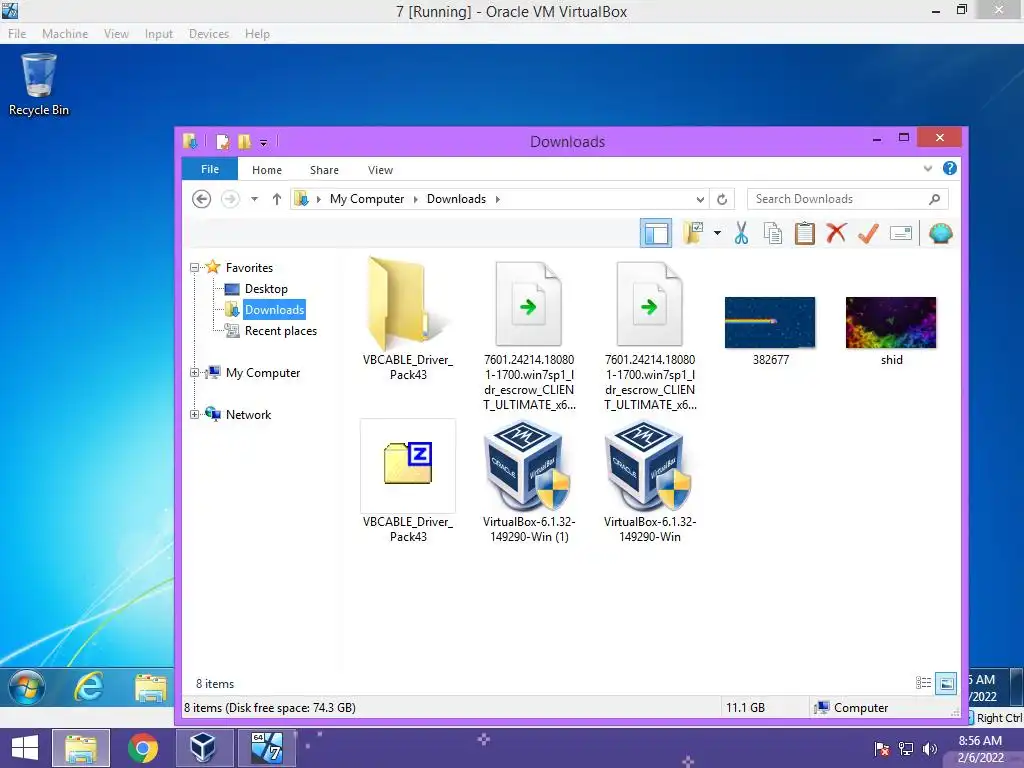Select VirtualBox-6.1.32-149290-Win installer

point(650,482)
